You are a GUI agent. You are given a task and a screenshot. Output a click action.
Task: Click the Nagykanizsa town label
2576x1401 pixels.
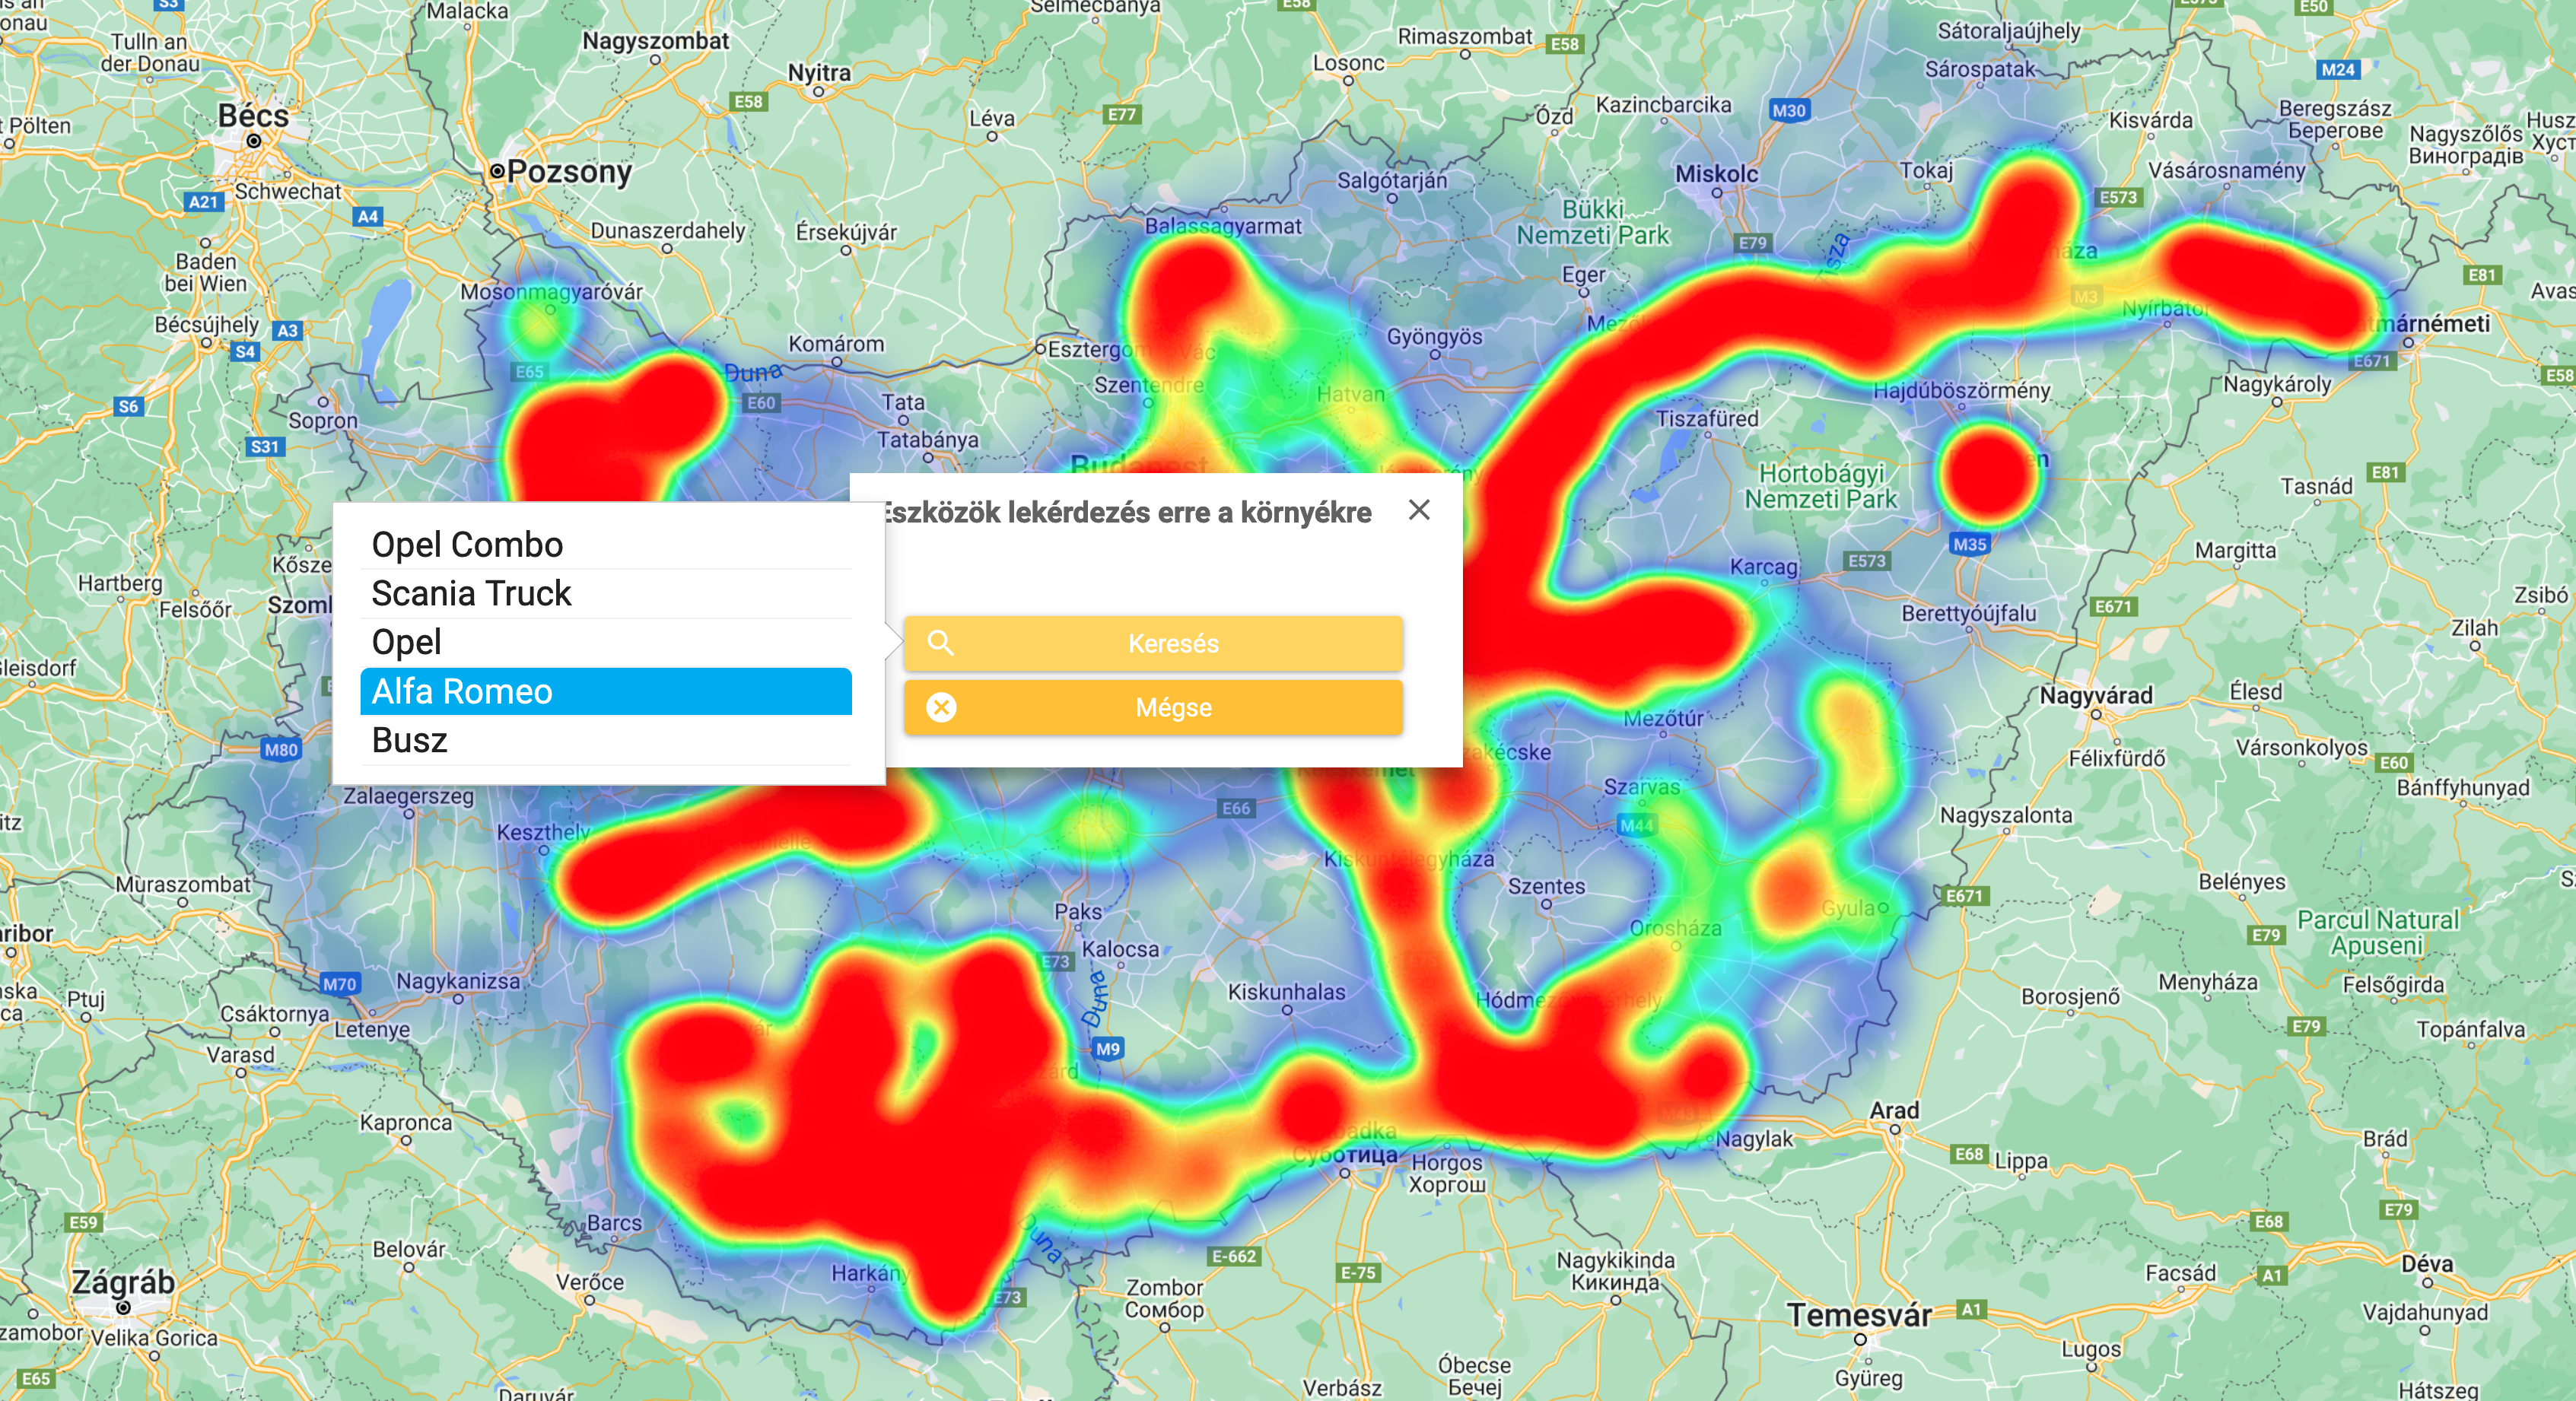(x=458, y=982)
